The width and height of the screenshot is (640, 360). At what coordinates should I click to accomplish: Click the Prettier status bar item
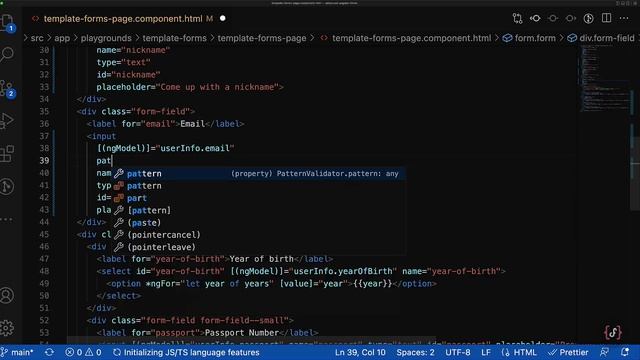568,352
